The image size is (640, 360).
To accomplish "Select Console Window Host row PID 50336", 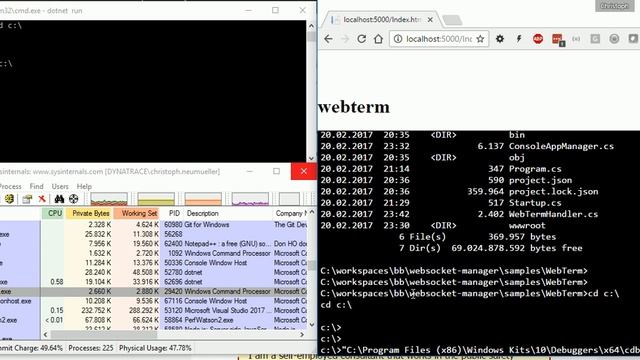I will (x=153, y=263).
